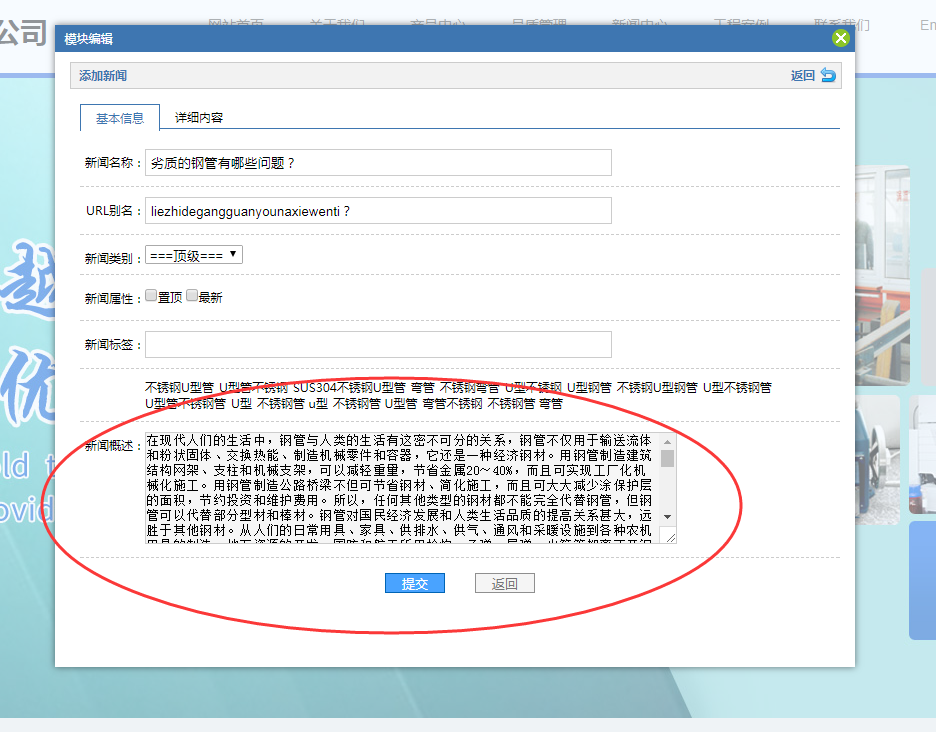Click the empty 新闻标签 input box
Screen dimensions: 936x732
[378, 344]
